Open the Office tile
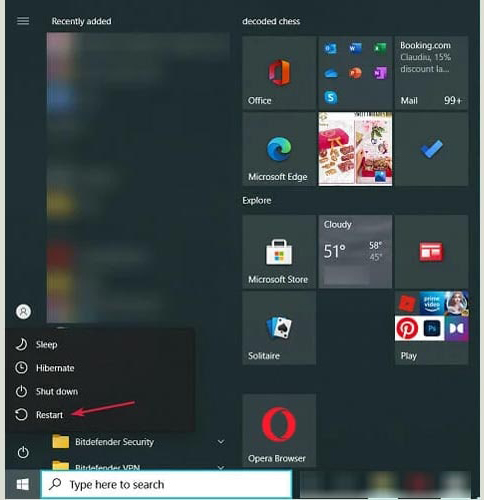 (279, 73)
